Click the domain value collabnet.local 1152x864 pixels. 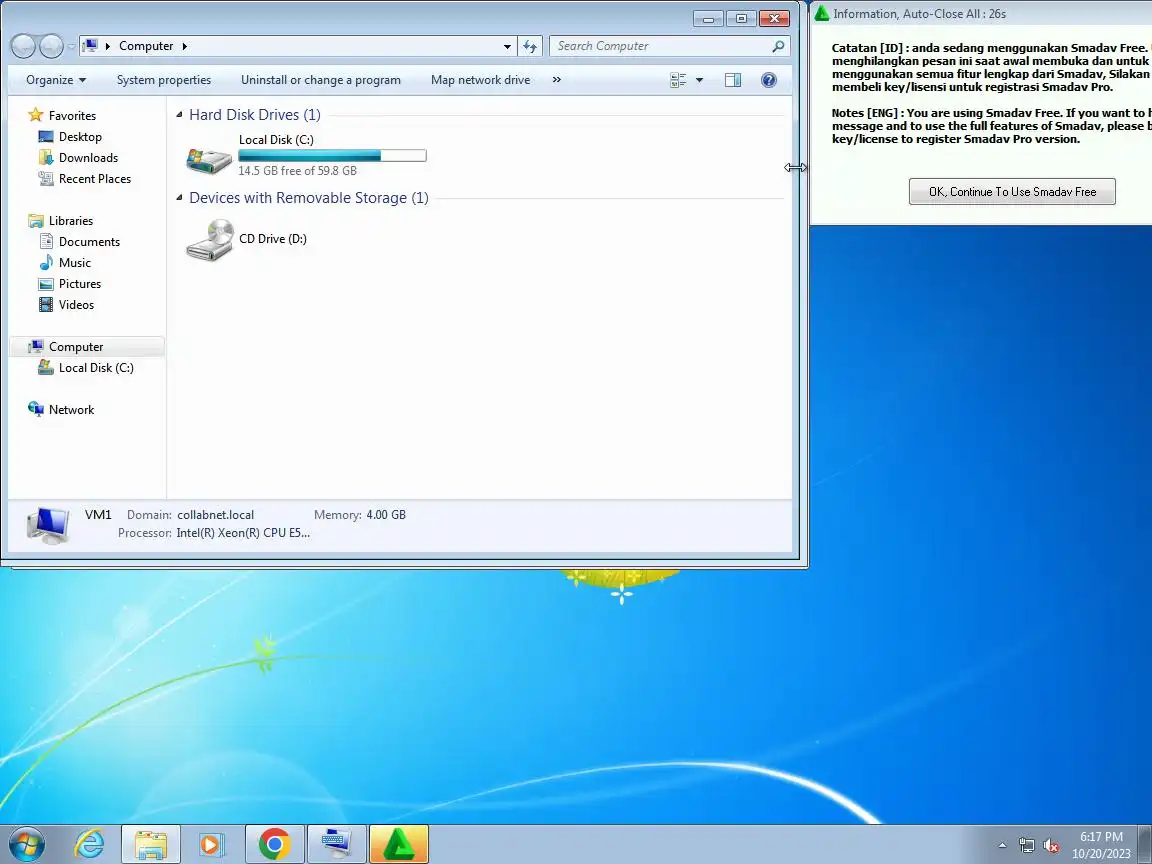pos(215,515)
